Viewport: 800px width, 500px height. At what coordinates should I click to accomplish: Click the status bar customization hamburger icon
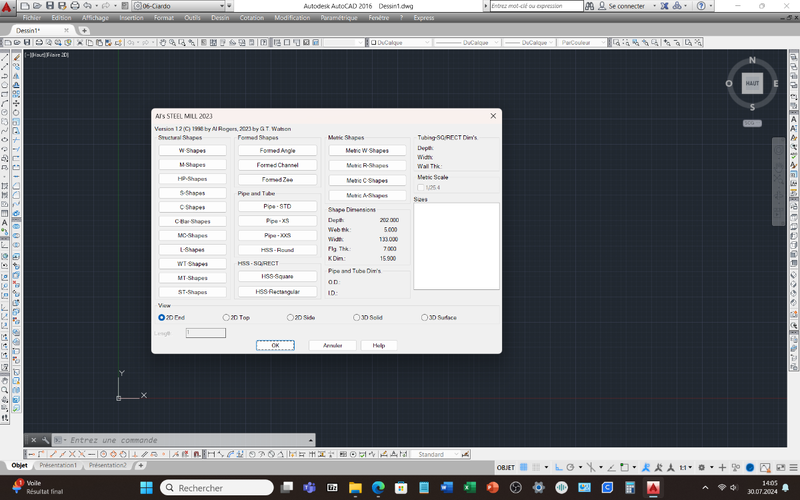793,467
